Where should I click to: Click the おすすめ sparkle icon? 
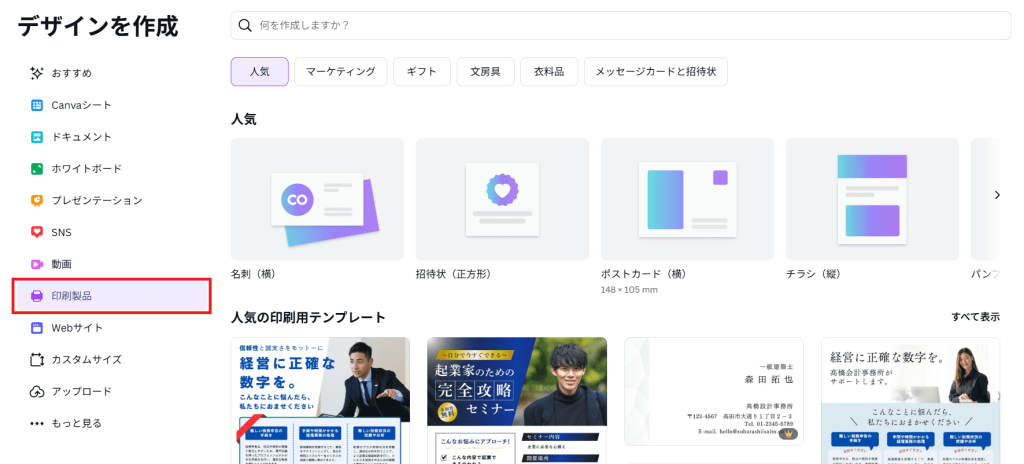(x=37, y=73)
